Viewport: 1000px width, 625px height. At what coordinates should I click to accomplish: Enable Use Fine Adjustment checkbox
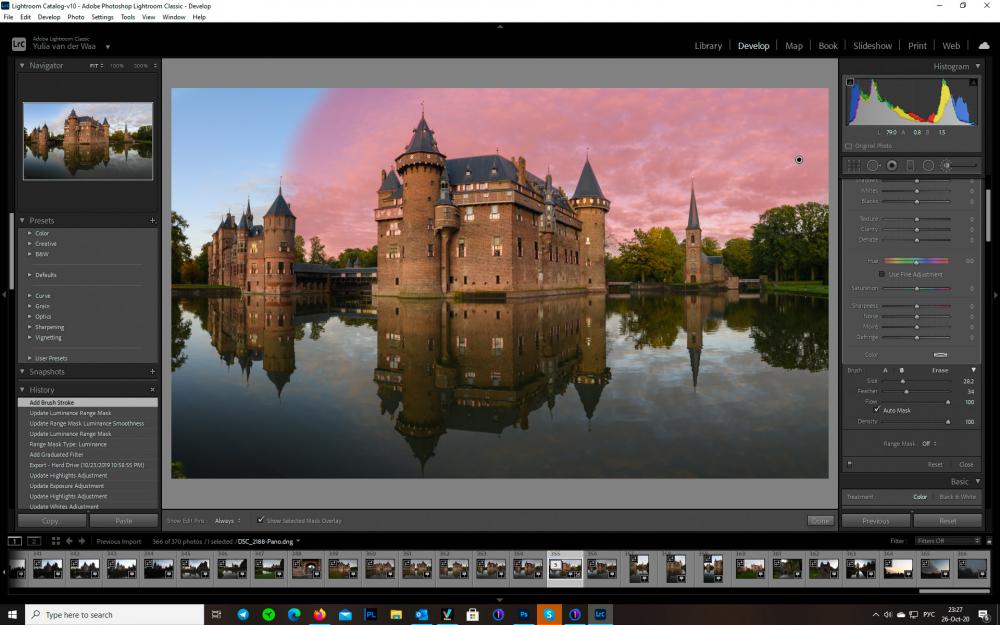(882, 274)
